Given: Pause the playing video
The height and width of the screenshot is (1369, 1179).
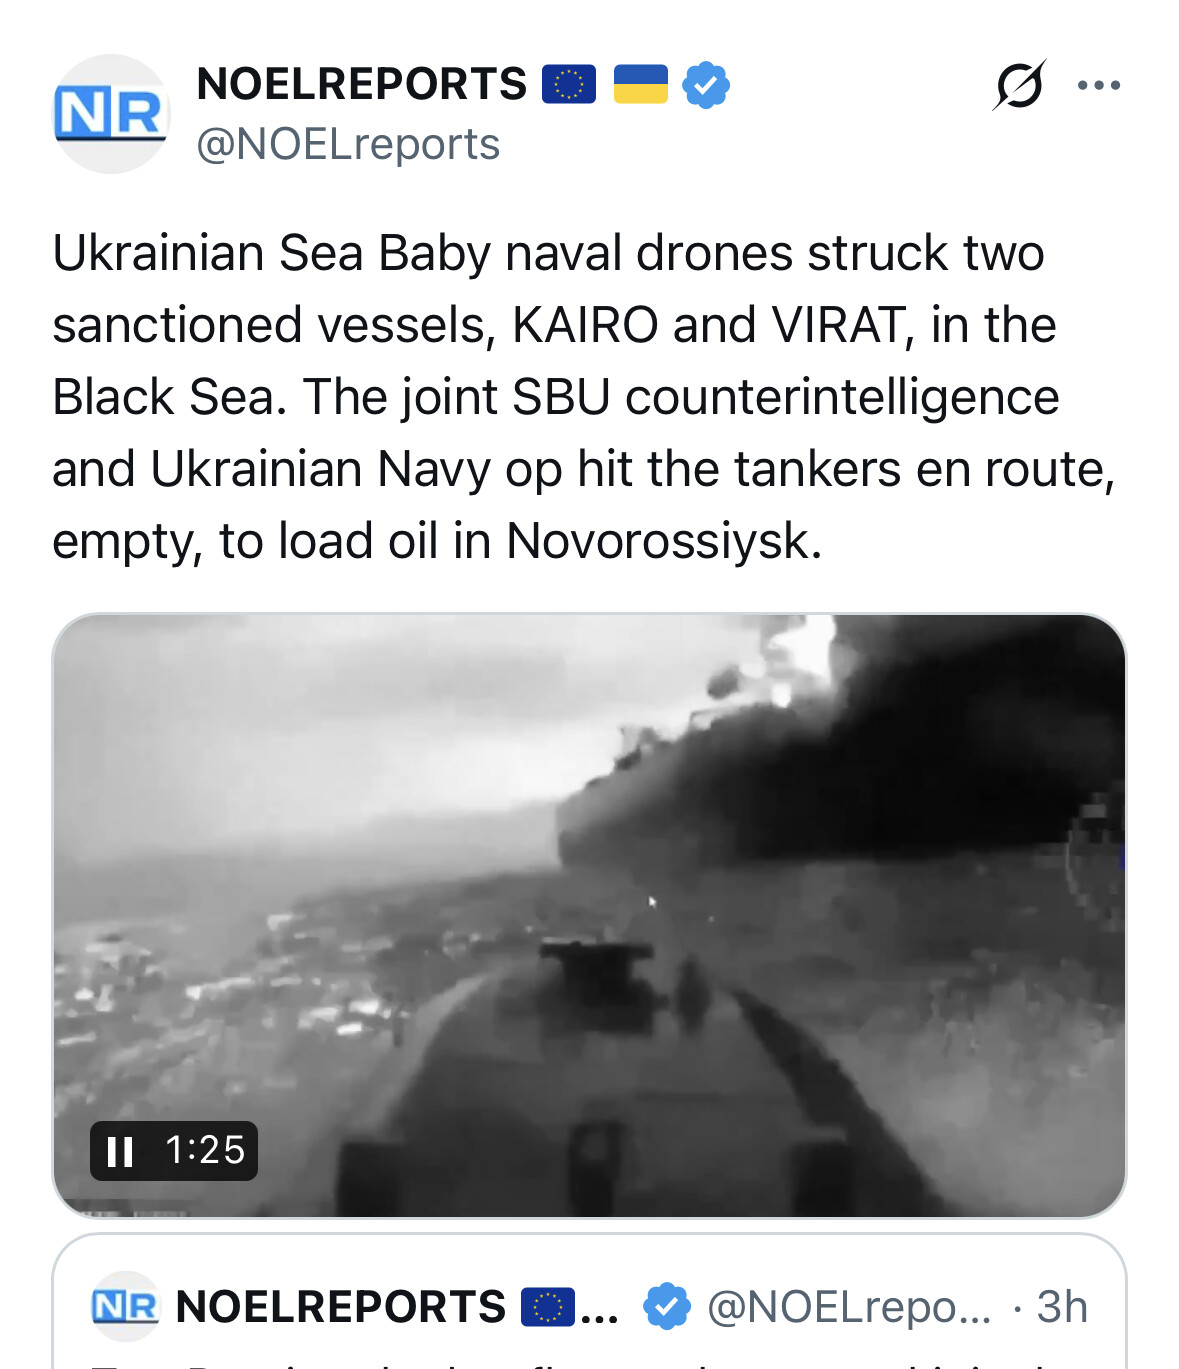Looking at the screenshot, I should click(120, 1151).
